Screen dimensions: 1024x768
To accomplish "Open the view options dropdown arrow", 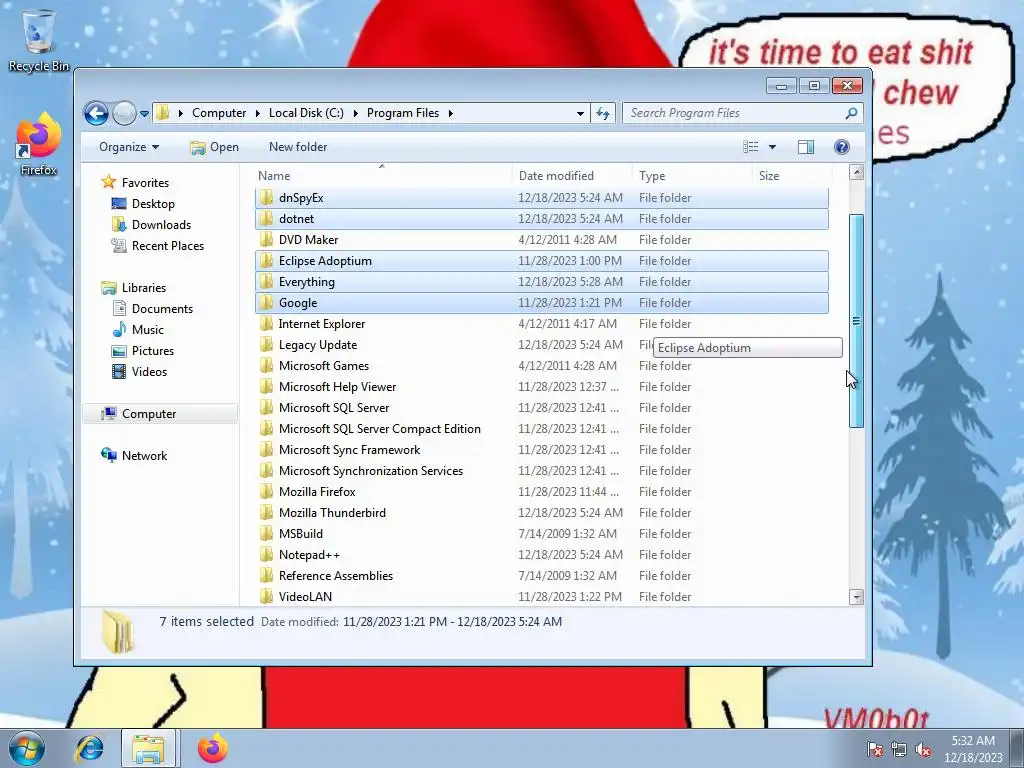I will click(x=773, y=147).
